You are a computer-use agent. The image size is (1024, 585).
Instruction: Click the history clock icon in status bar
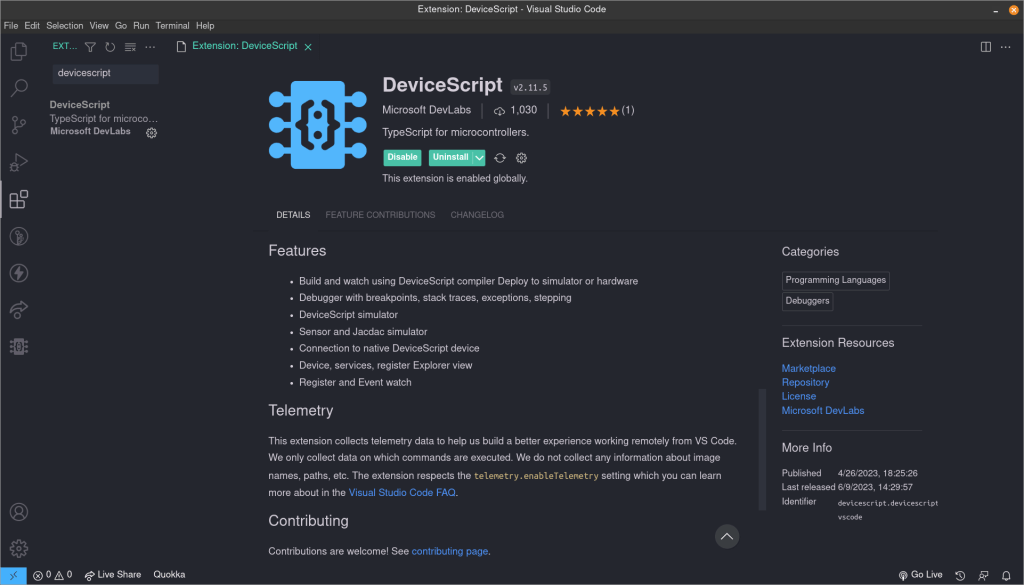tap(960, 575)
